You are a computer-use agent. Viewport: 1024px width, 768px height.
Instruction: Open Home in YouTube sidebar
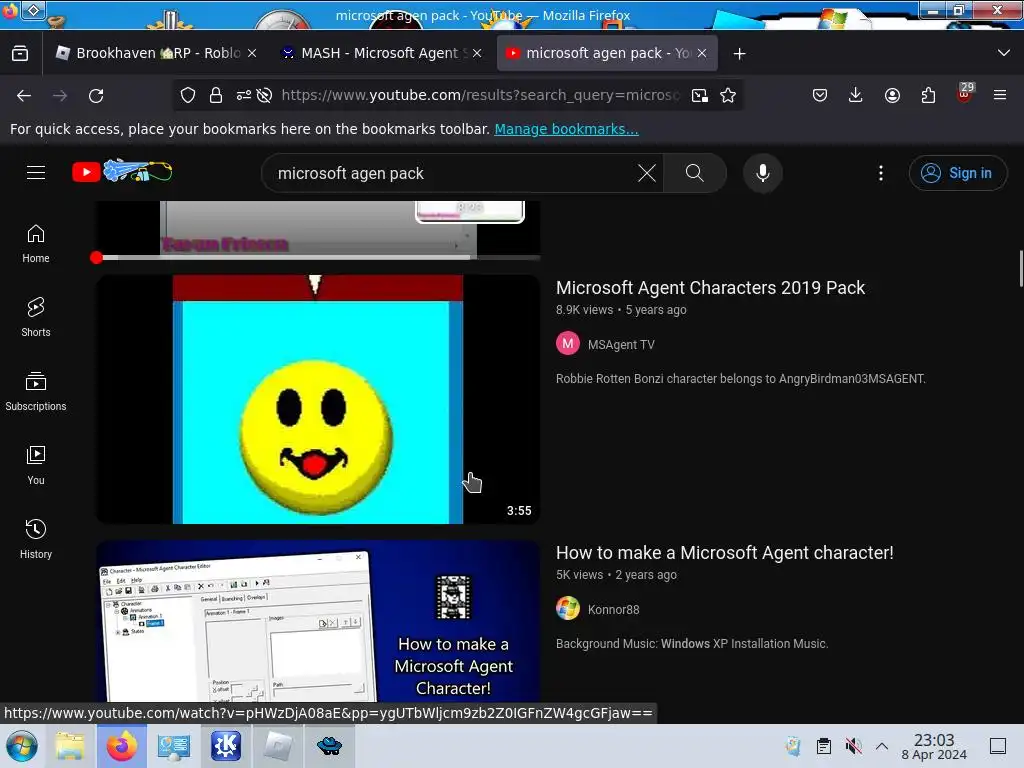[36, 244]
